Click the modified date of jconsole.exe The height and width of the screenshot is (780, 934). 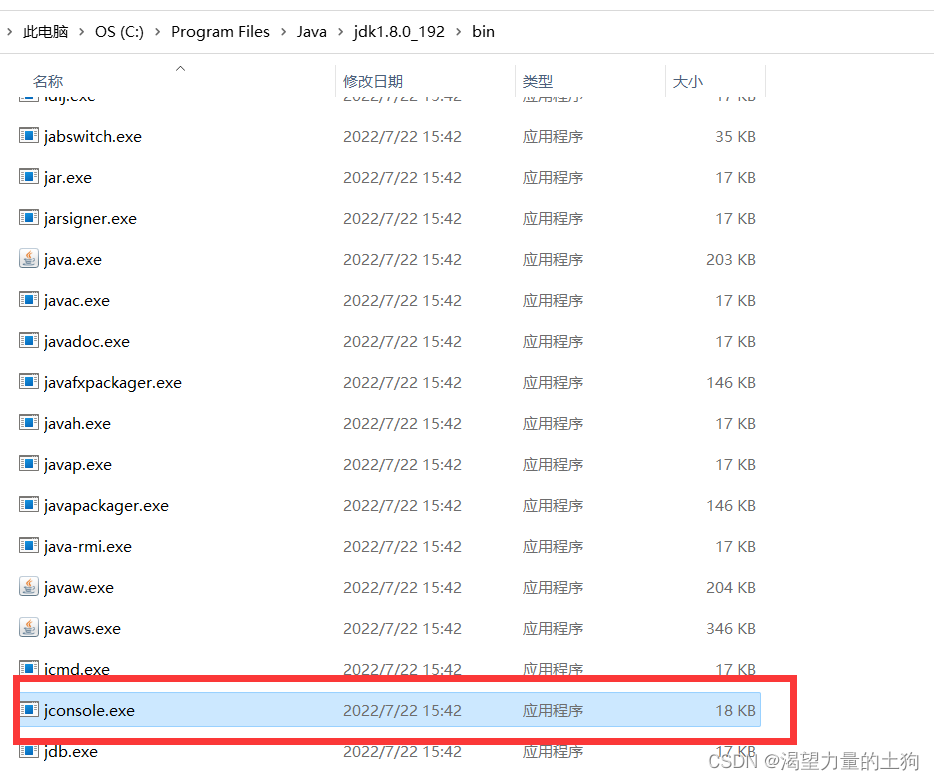tap(402, 710)
